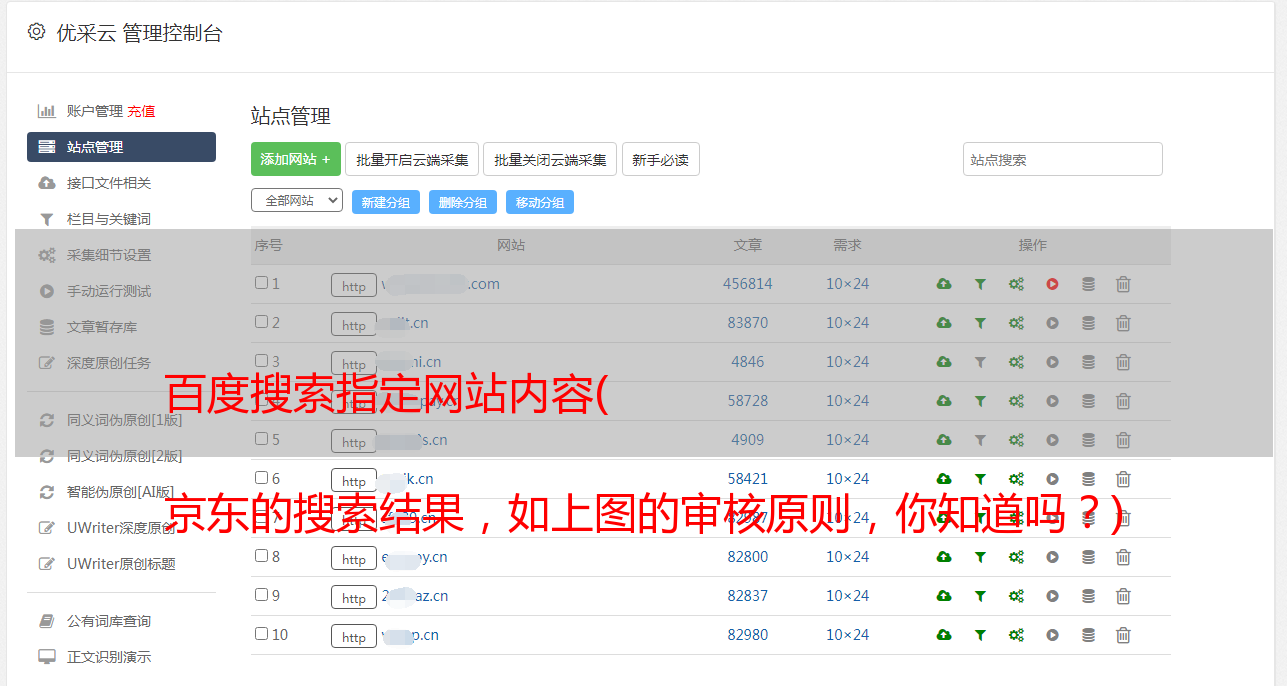Screen dimensions: 1287x686
Task: Open the 新手必读 guide button
Action: [x=660, y=159]
